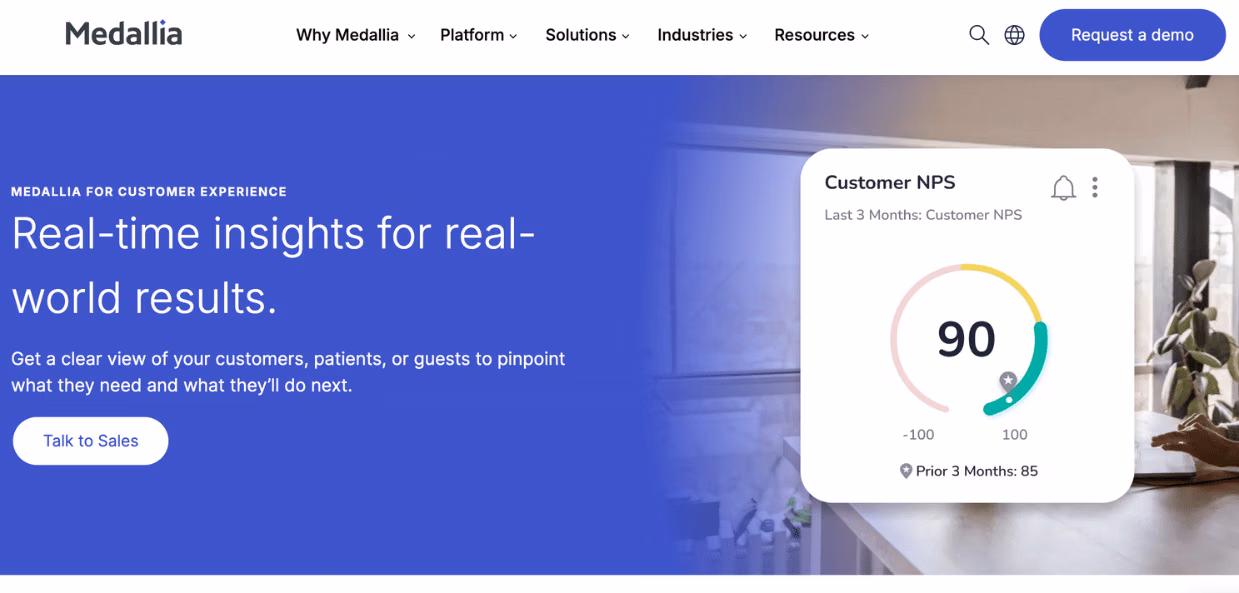Open the Solutions menu

pos(581,35)
